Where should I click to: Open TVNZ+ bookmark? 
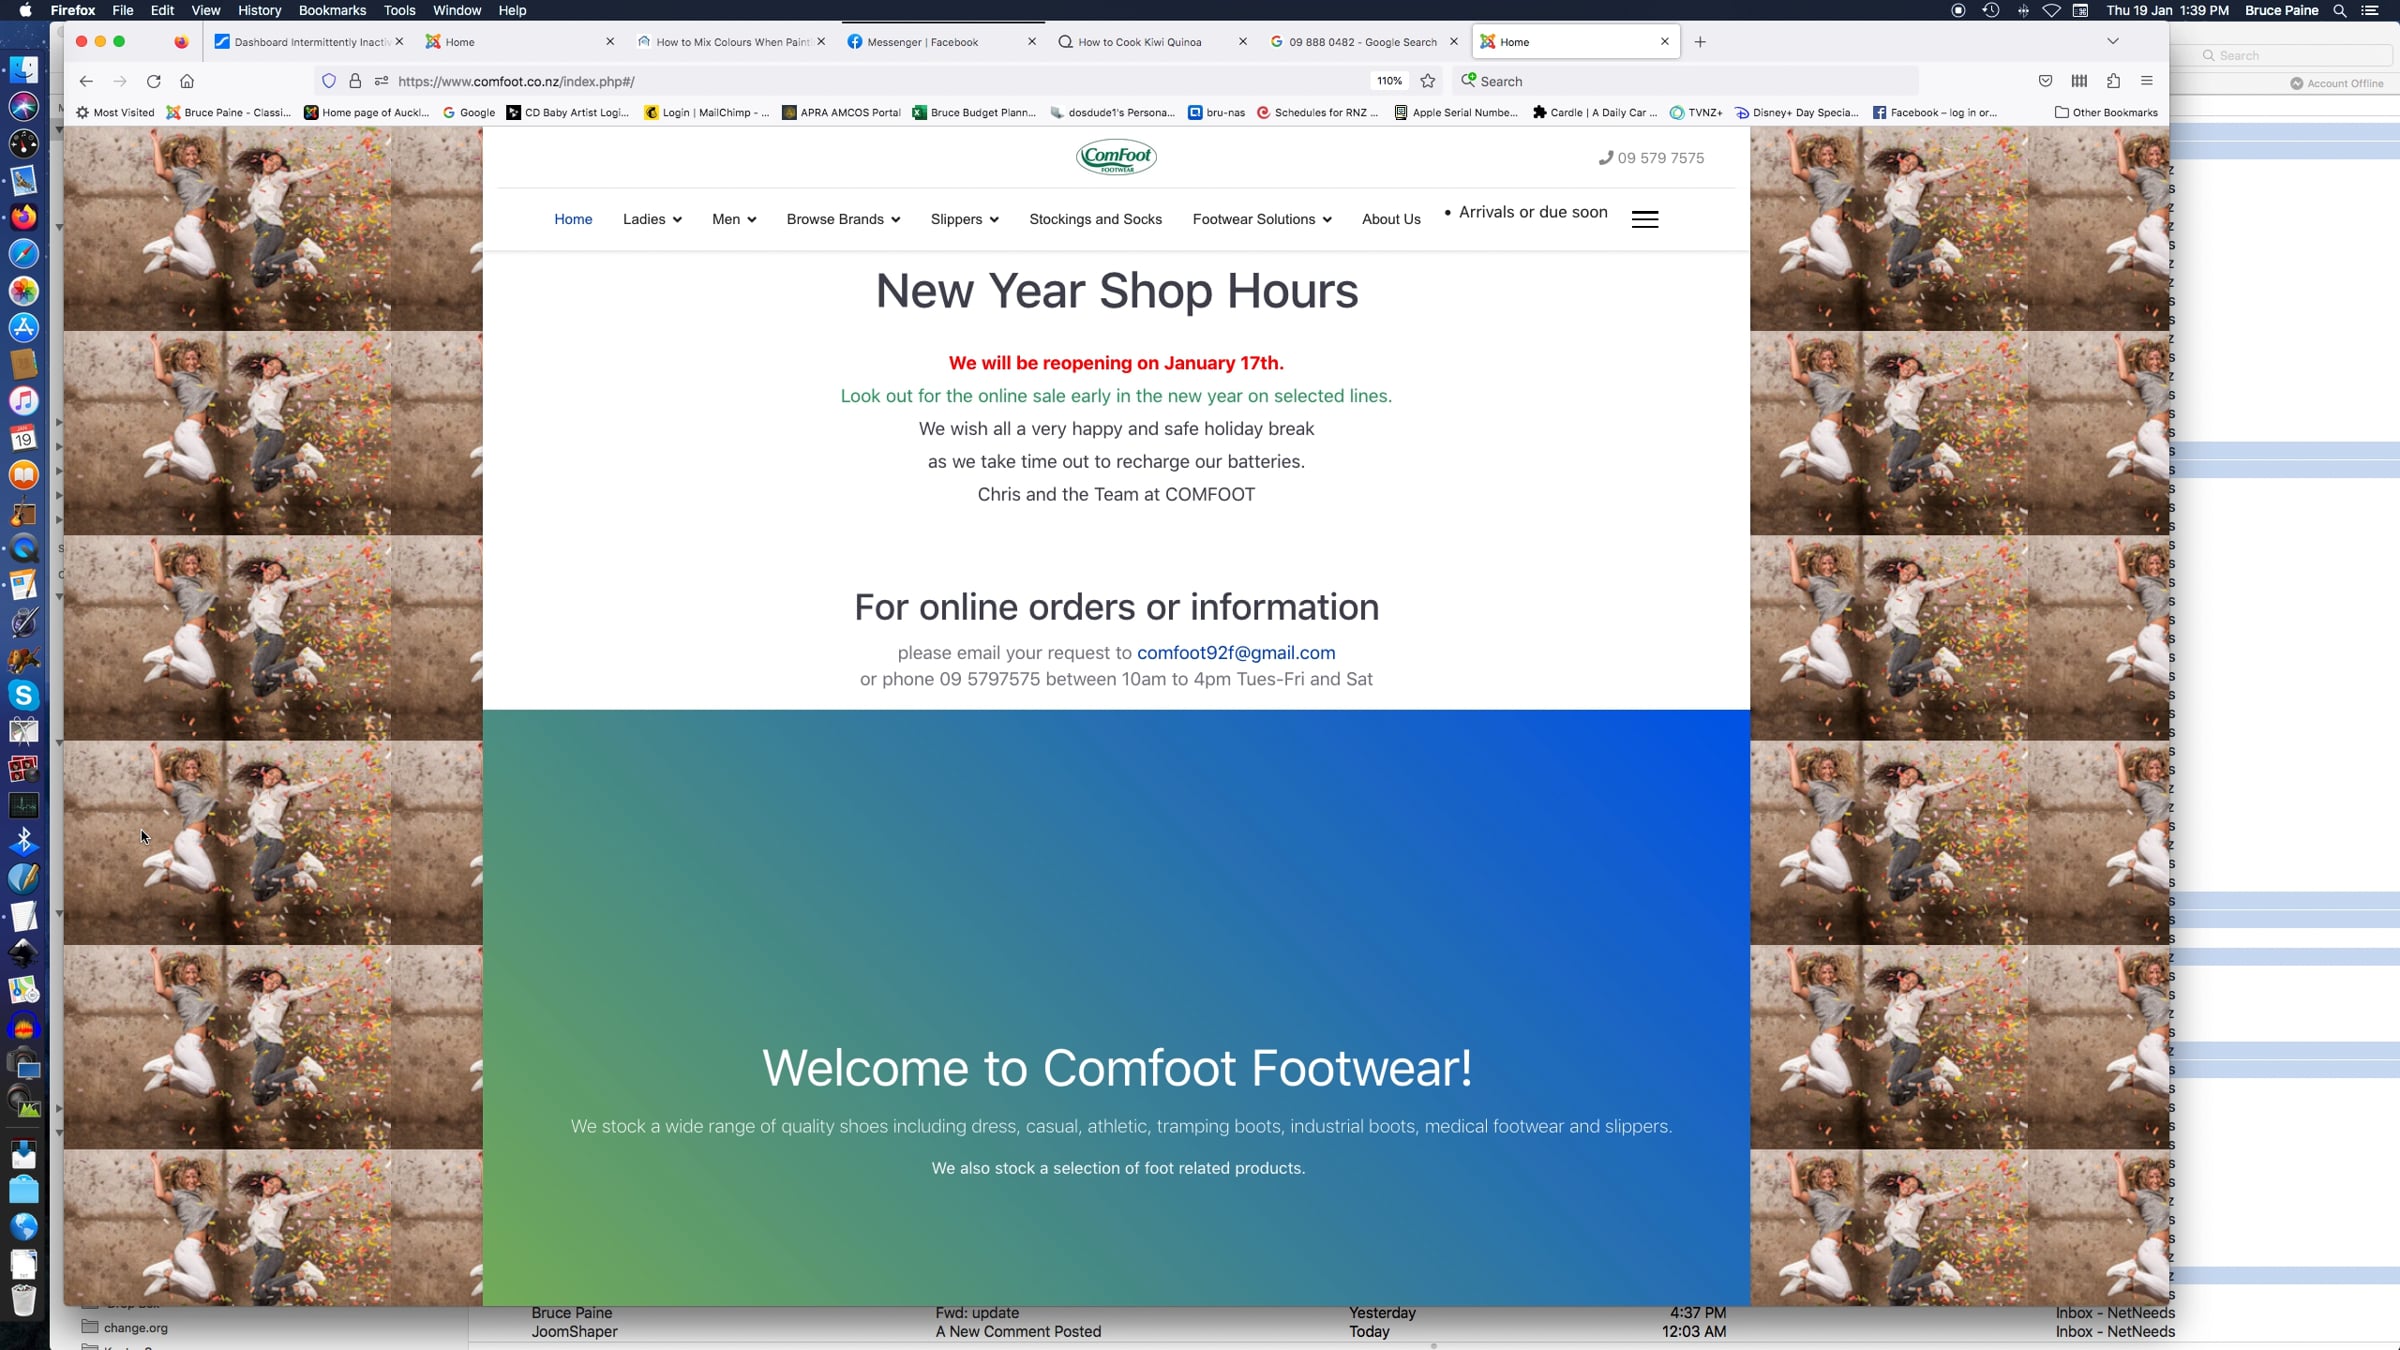click(1697, 112)
